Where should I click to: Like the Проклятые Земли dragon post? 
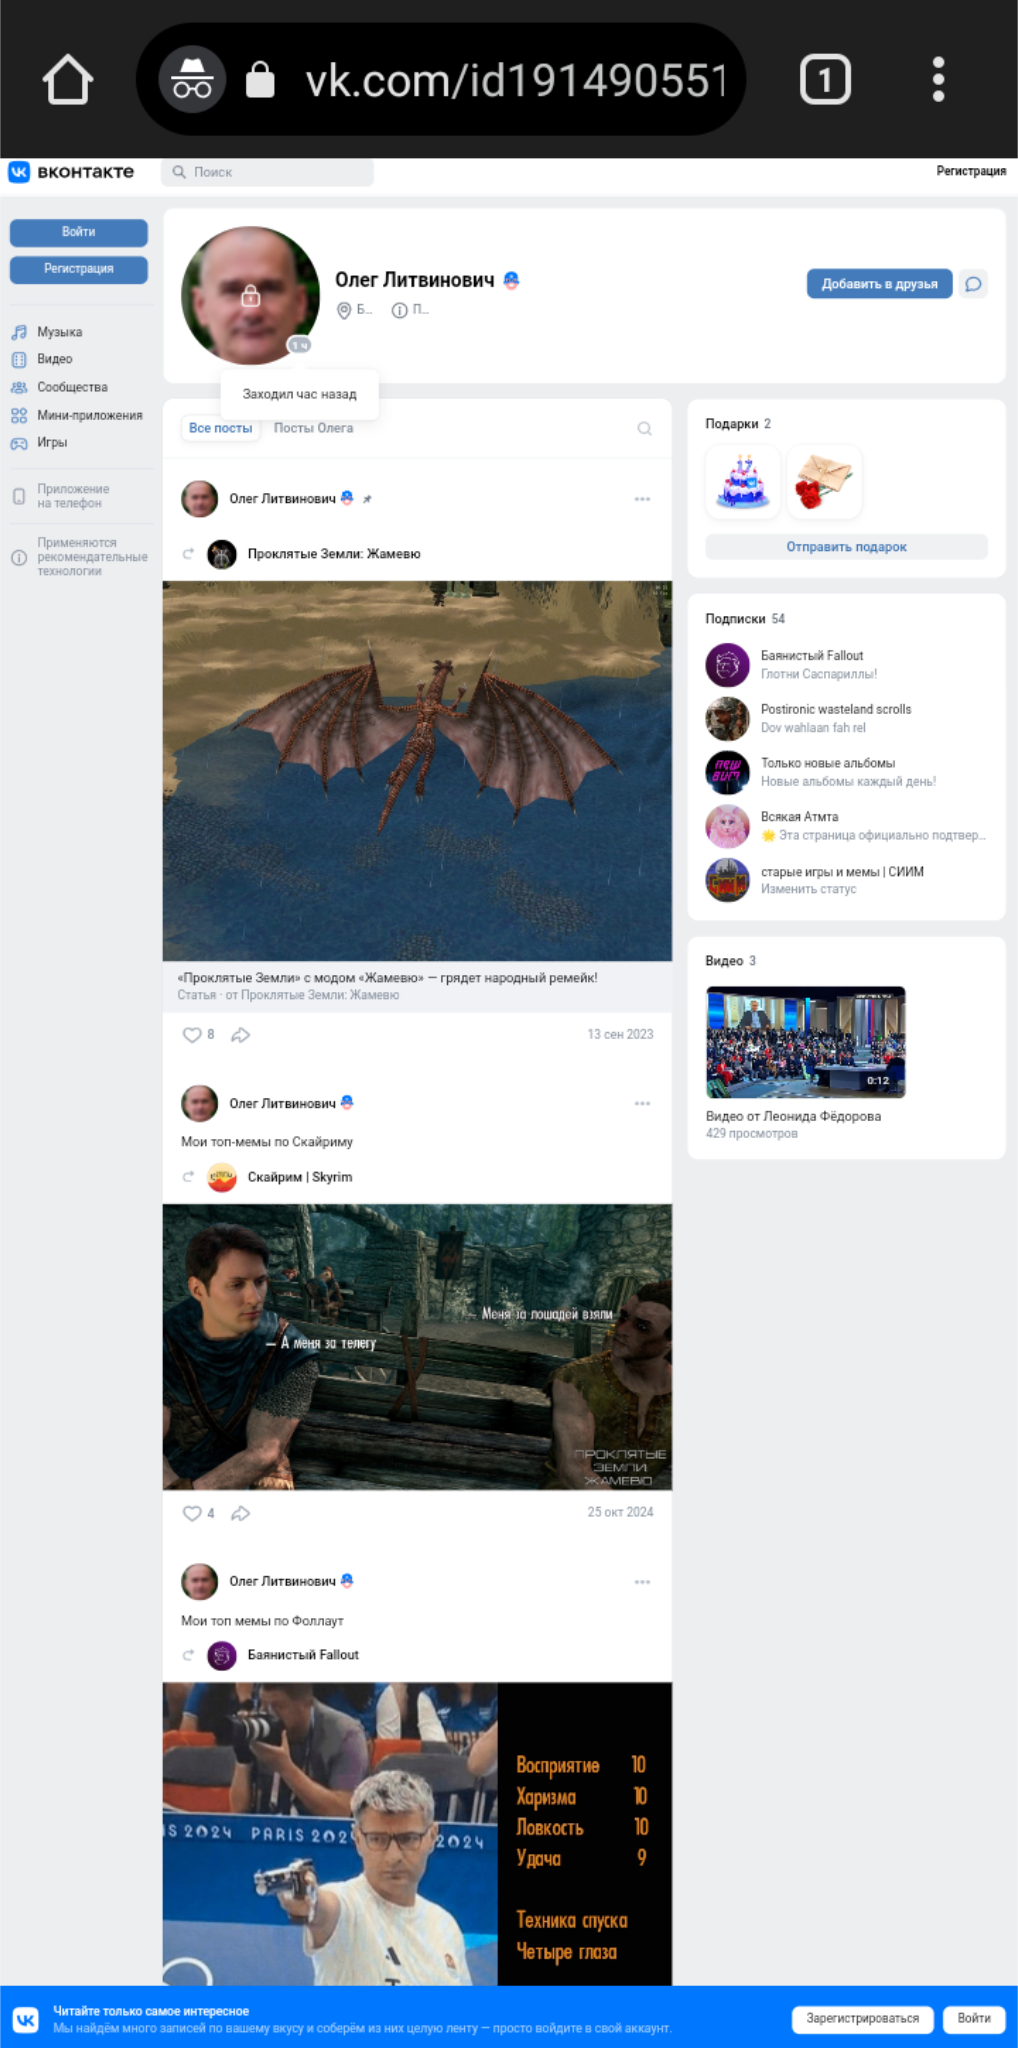click(x=192, y=1035)
